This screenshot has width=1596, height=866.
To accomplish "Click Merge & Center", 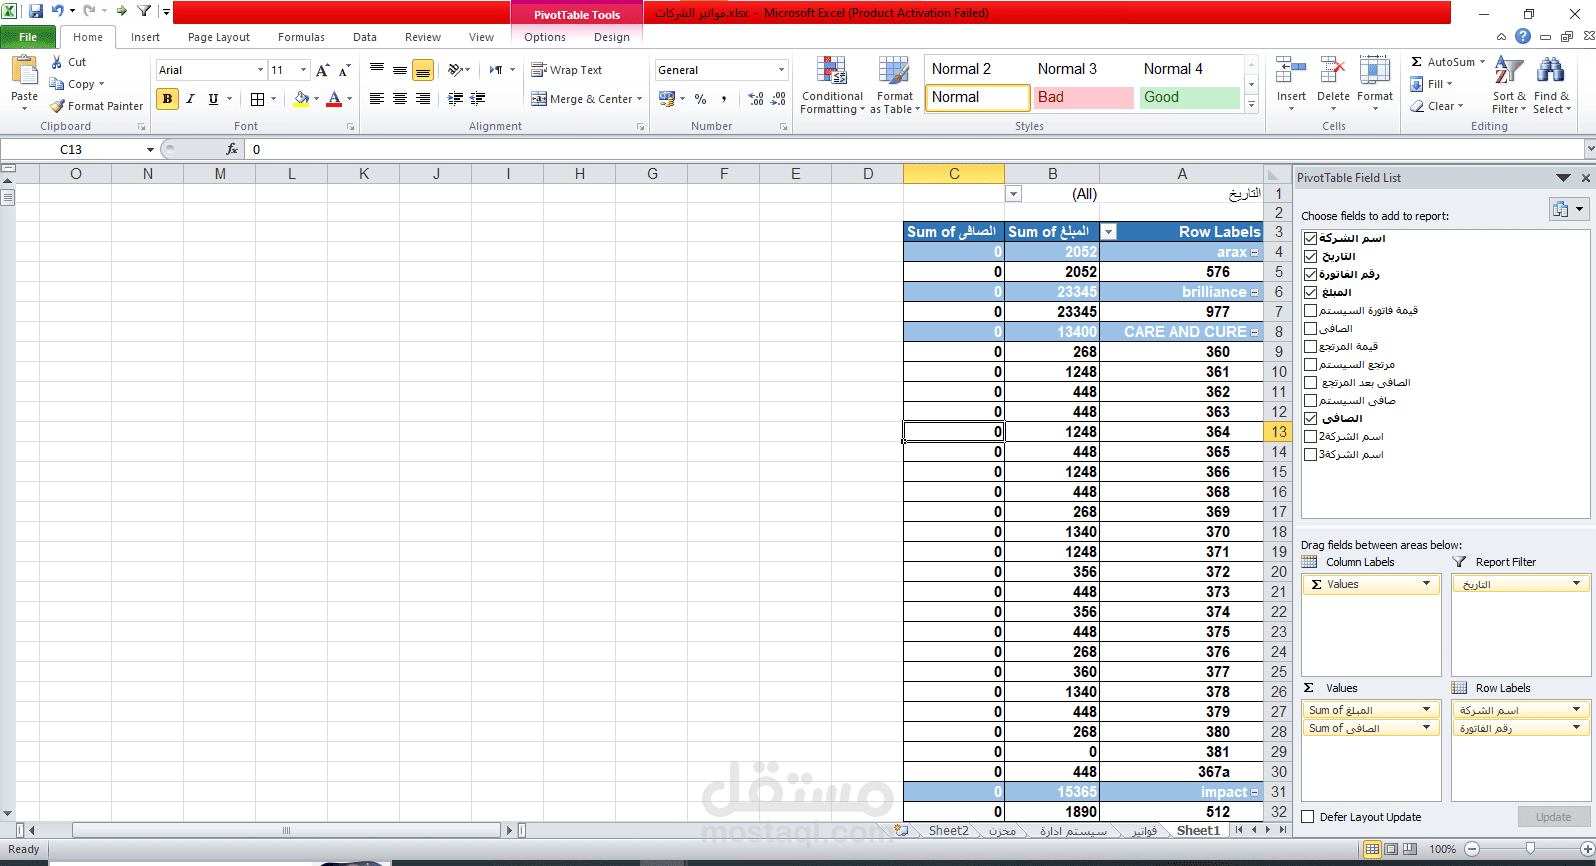I will [585, 99].
